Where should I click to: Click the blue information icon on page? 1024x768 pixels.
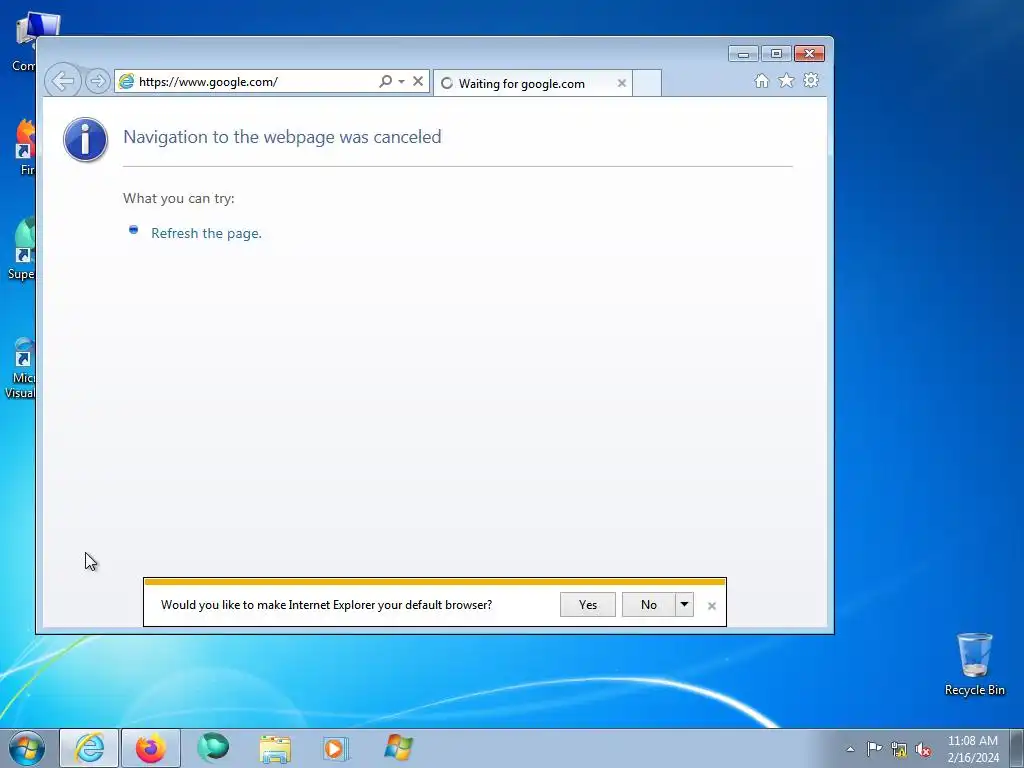tap(86, 140)
